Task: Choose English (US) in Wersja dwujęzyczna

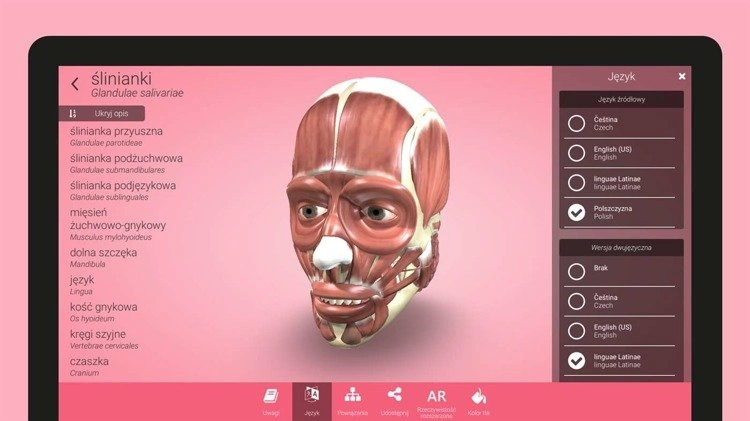Action: 576,330
